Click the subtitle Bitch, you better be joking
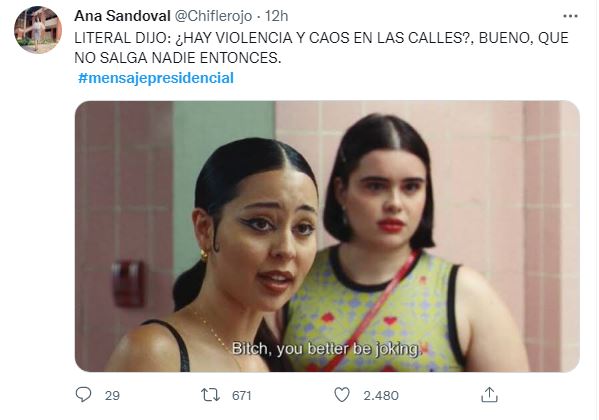 coord(326,349)
